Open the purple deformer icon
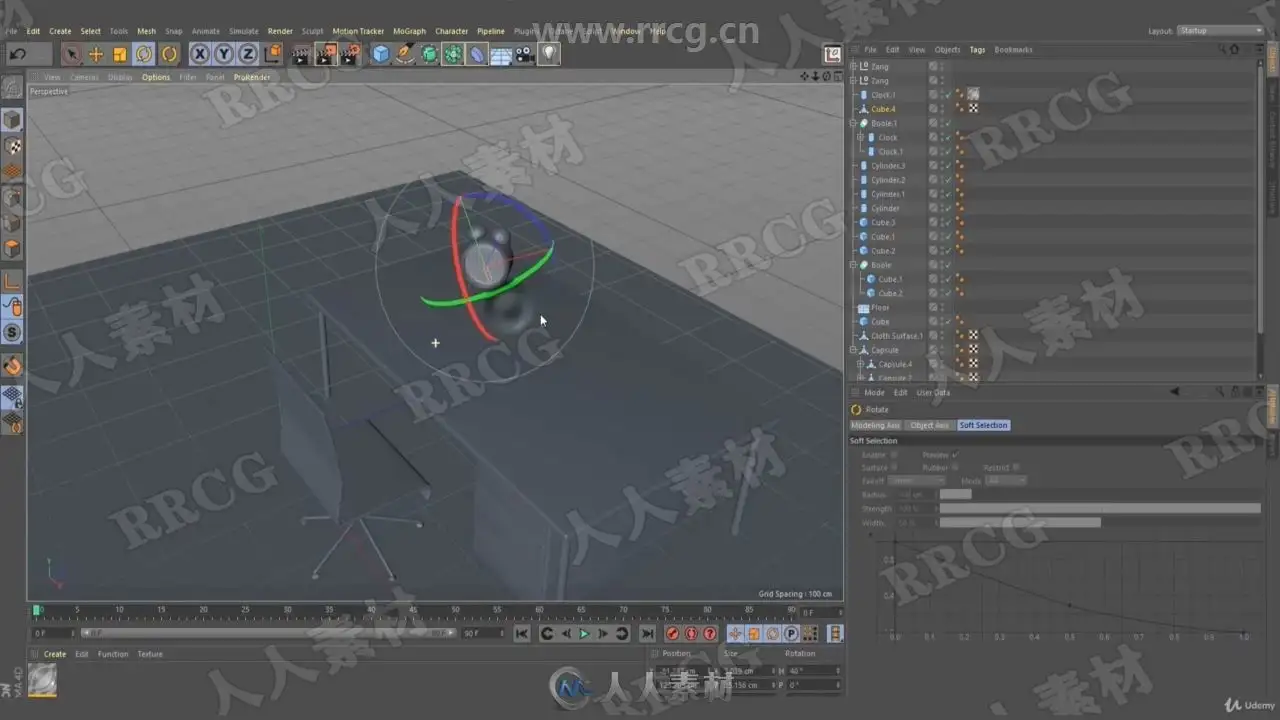This screenshot has width=1280, height=720. point(477,54)
